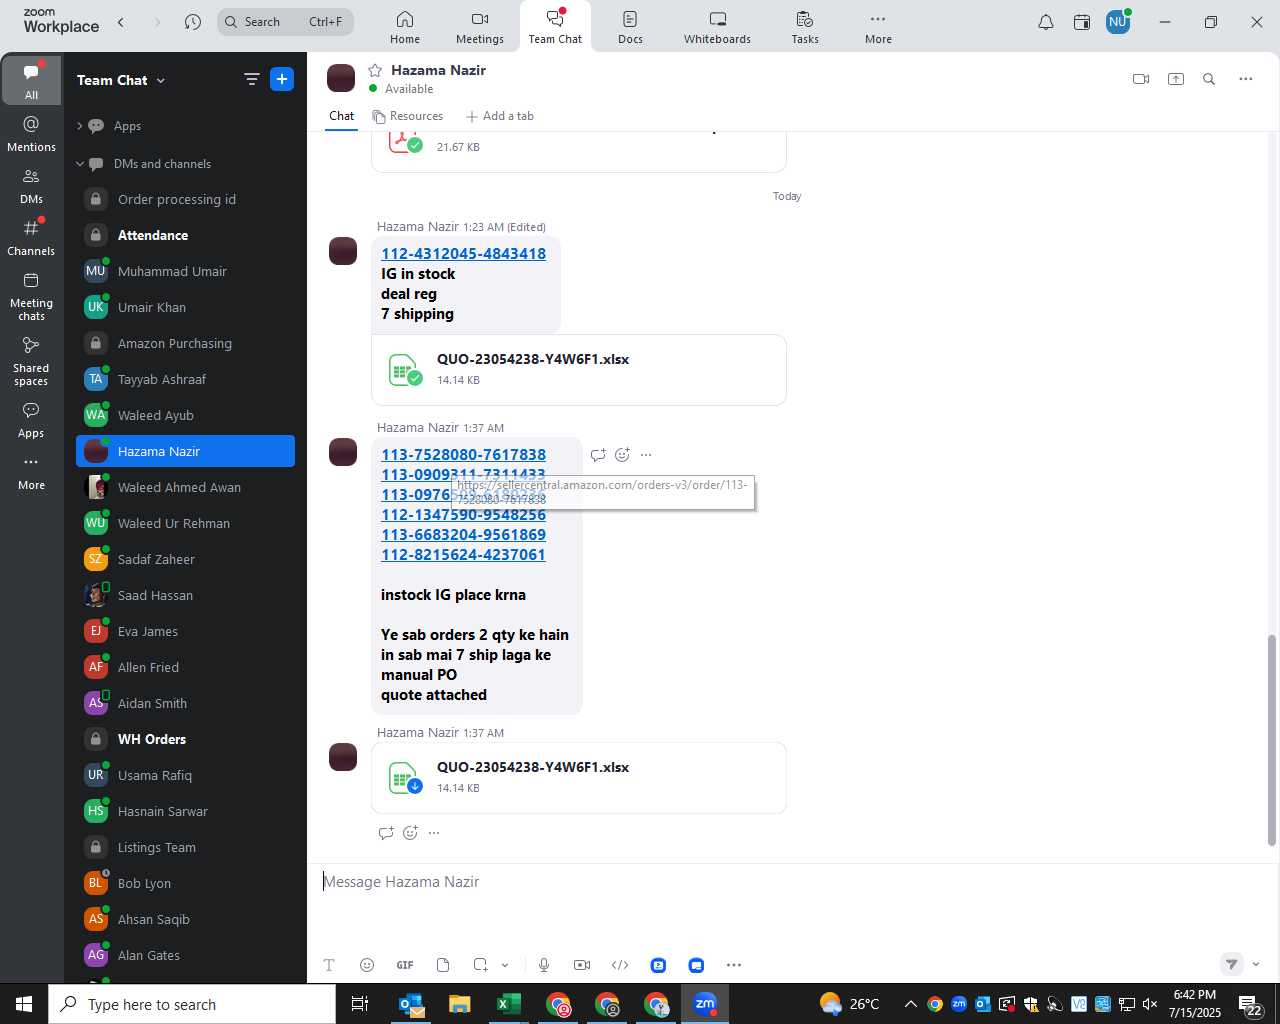
Task: Open order link 113-7528080-7617838
Action: (463, 455)
